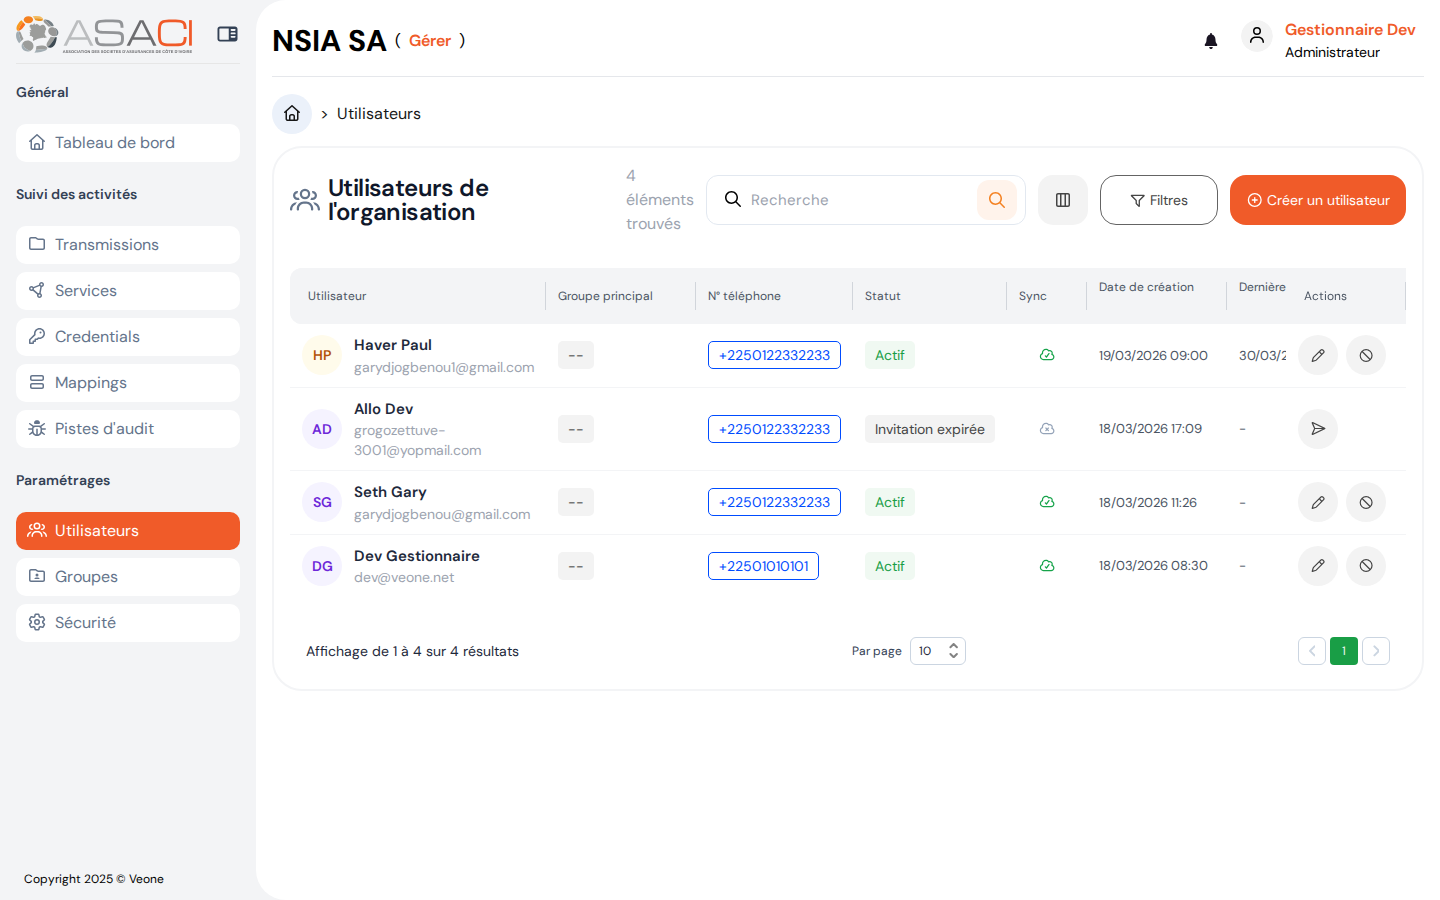Resend invitation to Allo Dev
The height and width of the screenshot is (900, 1440).
1317,429
